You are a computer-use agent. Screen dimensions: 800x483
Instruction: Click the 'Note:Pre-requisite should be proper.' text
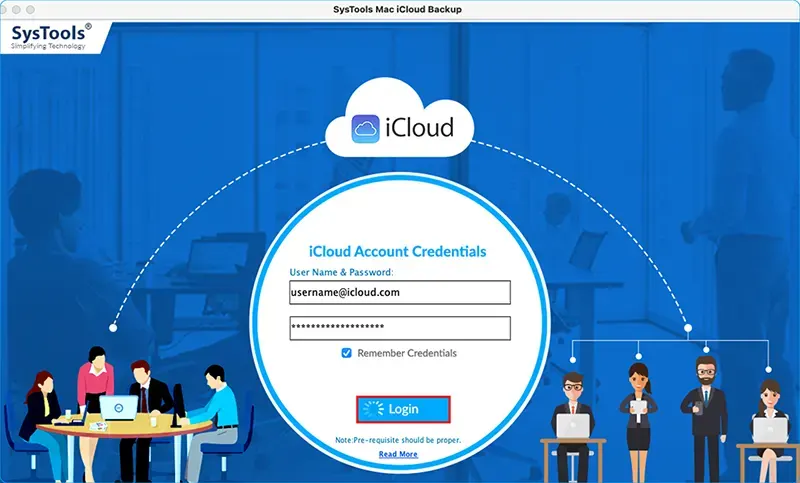(398, 440)
